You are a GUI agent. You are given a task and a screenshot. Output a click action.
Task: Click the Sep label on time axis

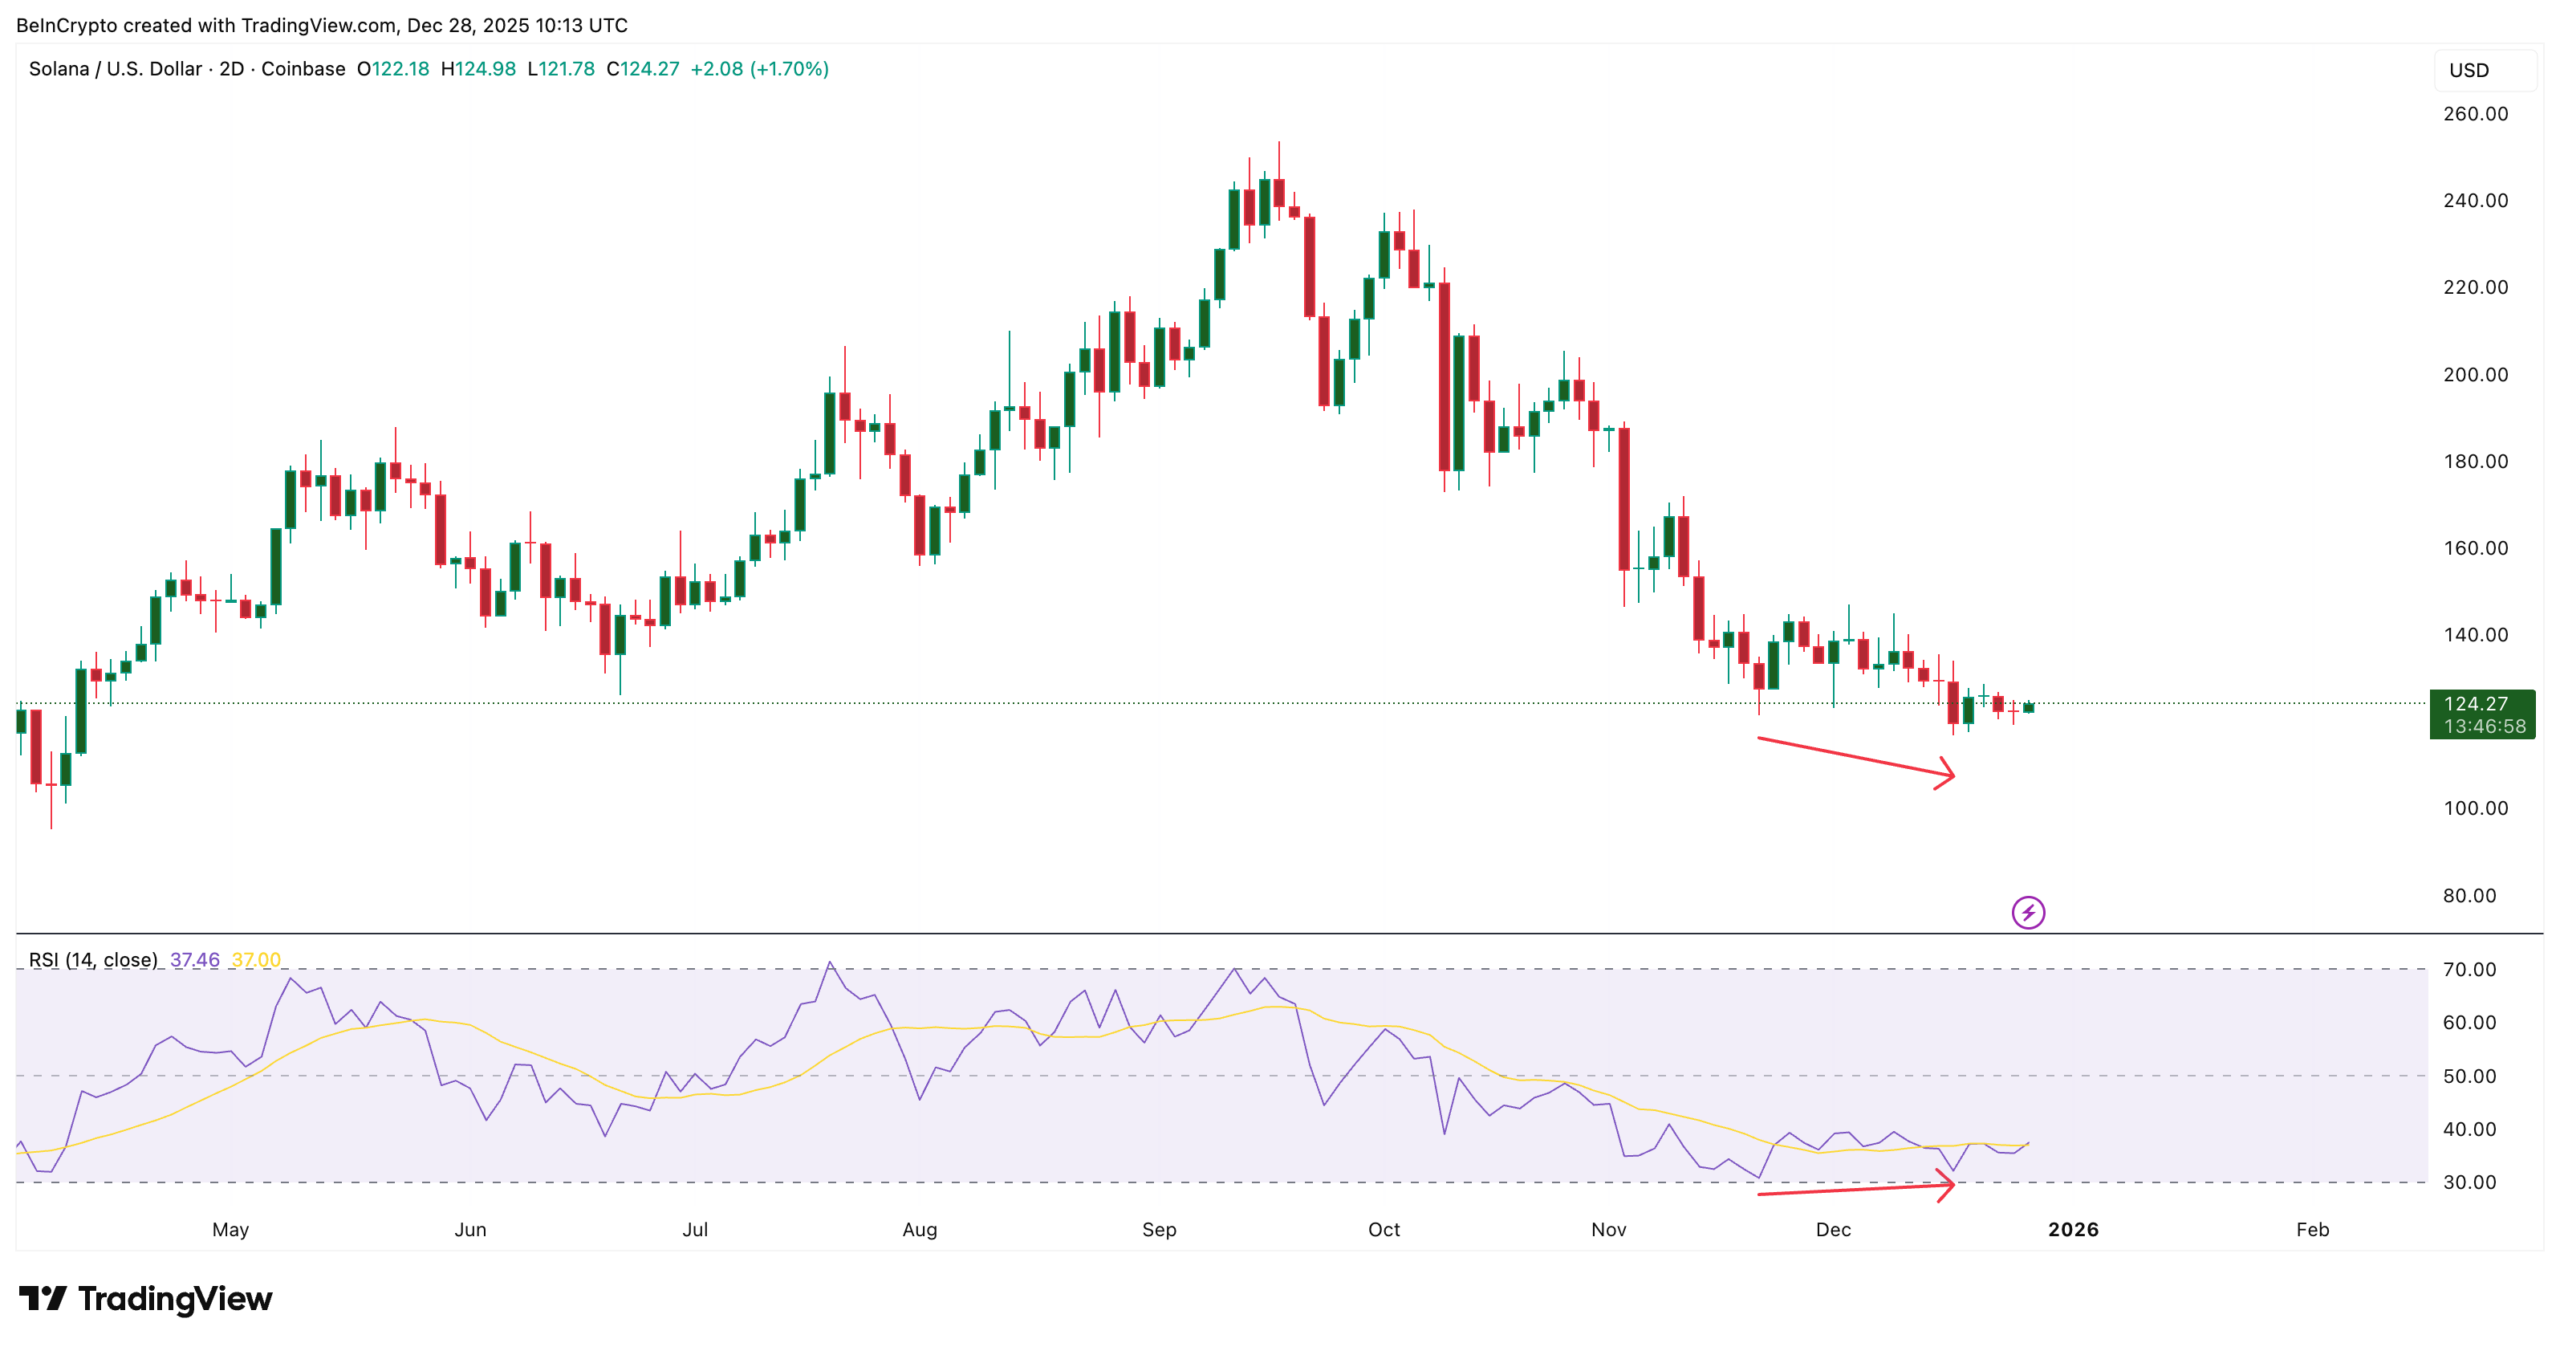tap(1158, 1229)
